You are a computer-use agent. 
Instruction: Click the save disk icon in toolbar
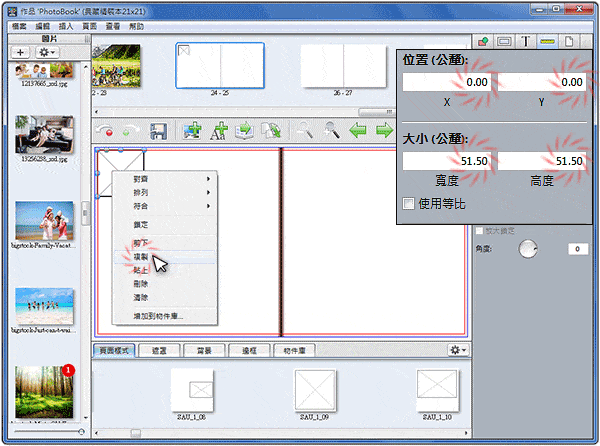[x=157, y=131]
